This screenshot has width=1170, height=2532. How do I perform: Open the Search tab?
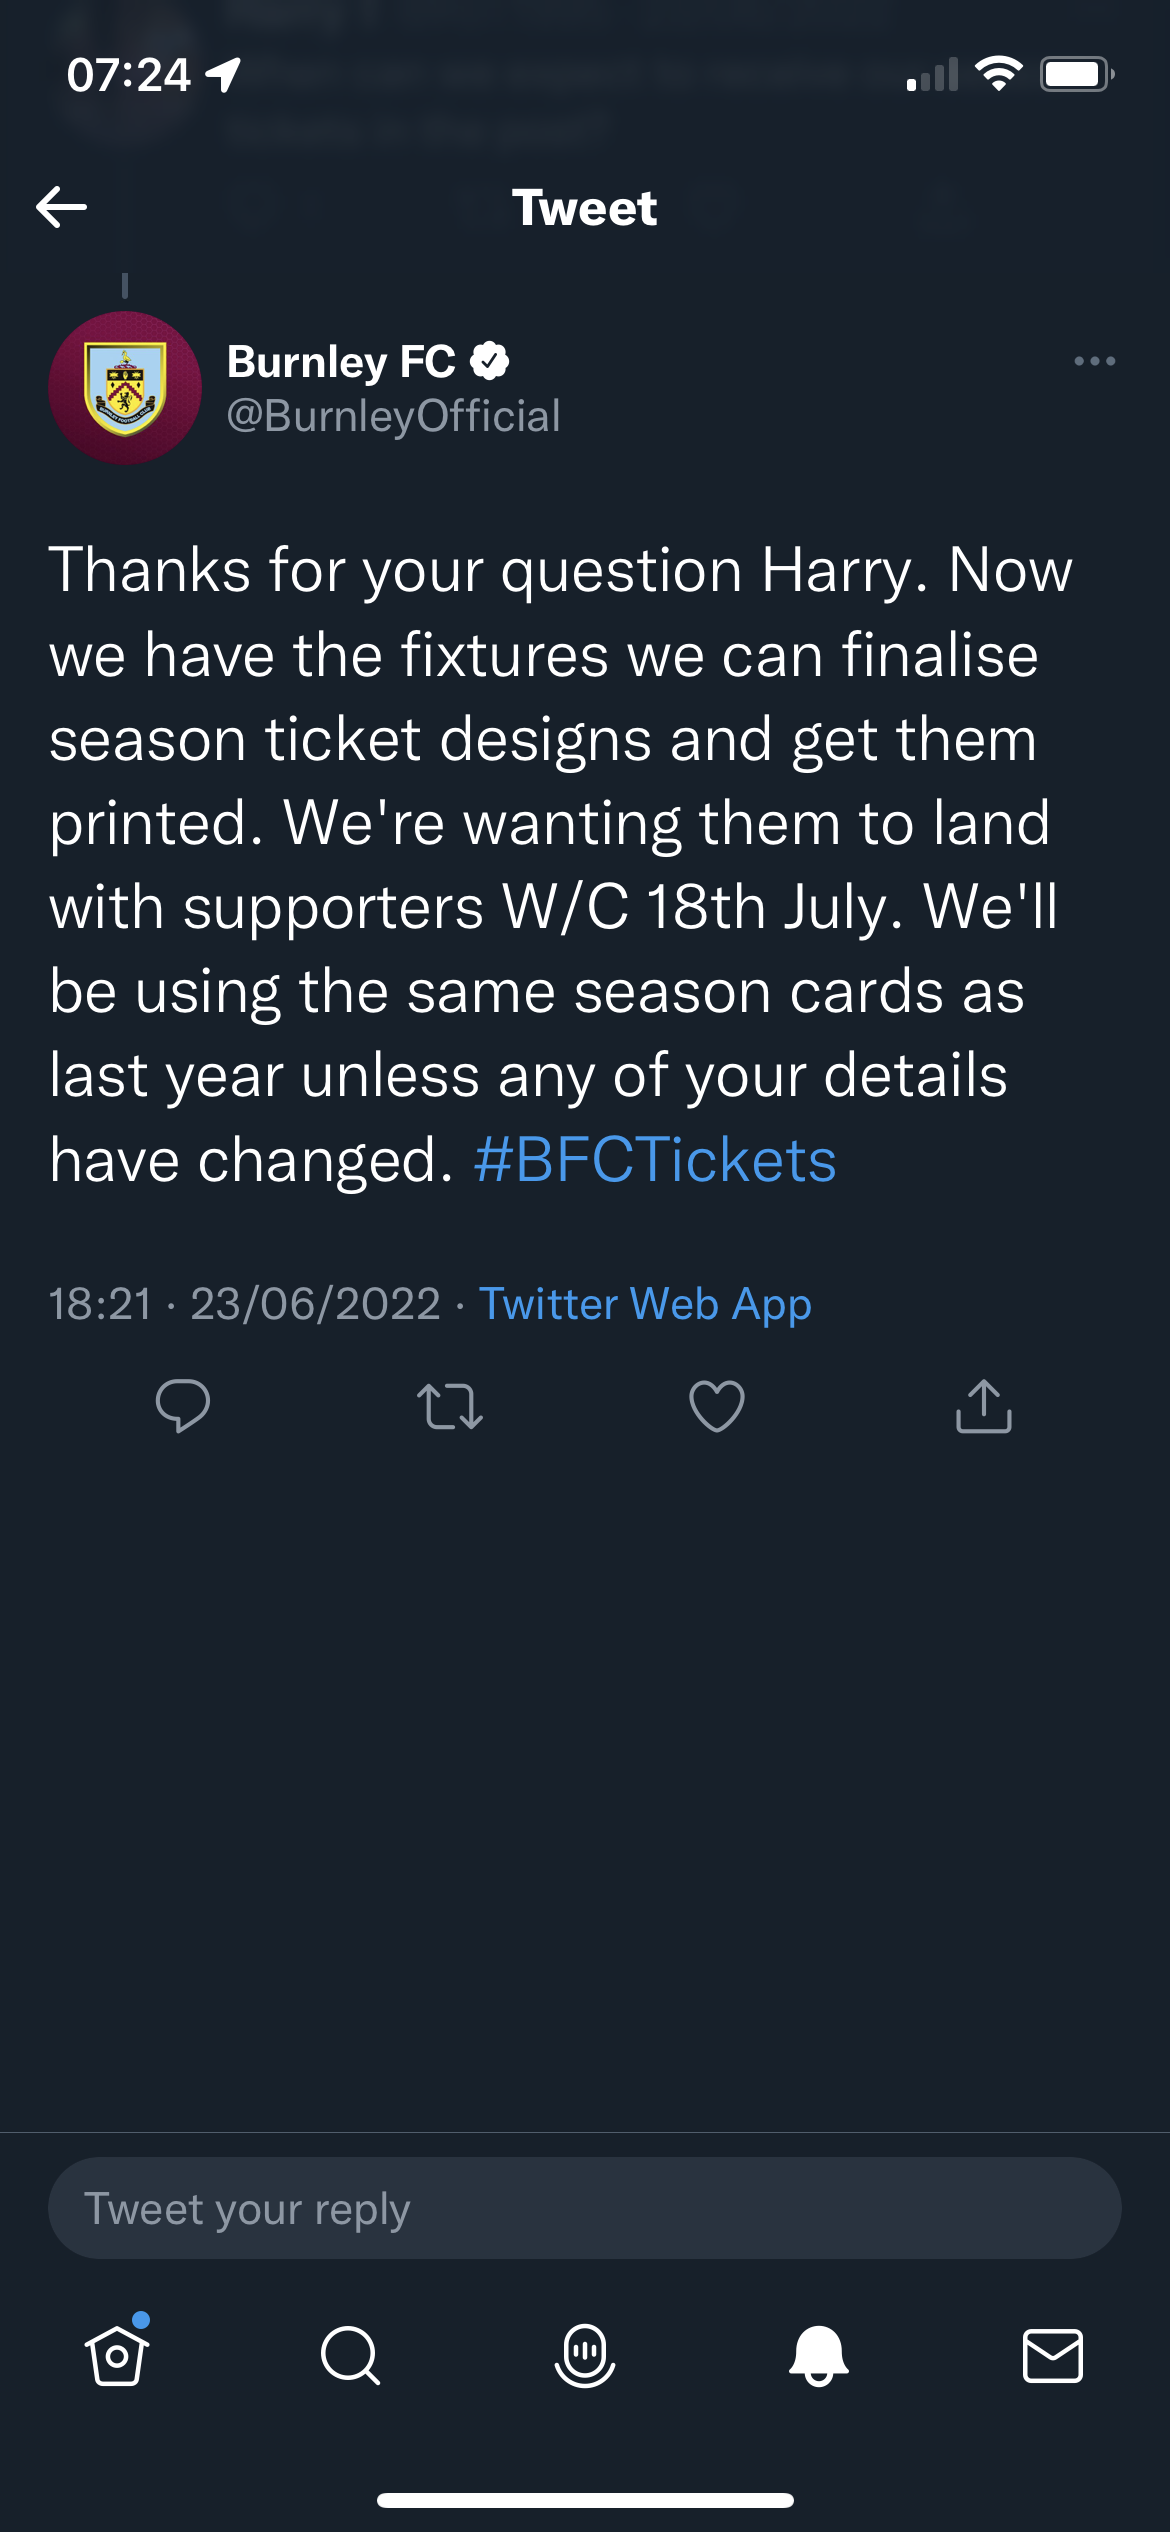[x=351, y=2355]
